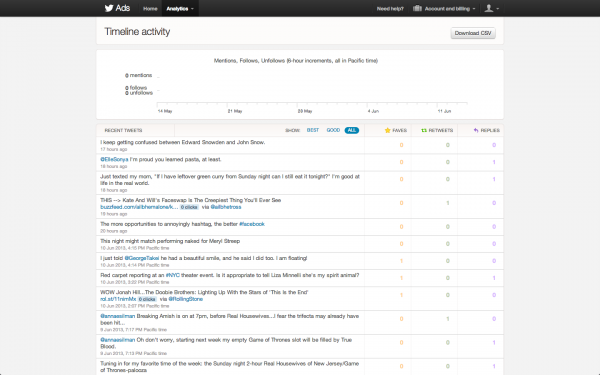Click the 9 Jun 2013, 7:17 PM timestamp
This screenshot has height=375, width=600.
(134, 330)
